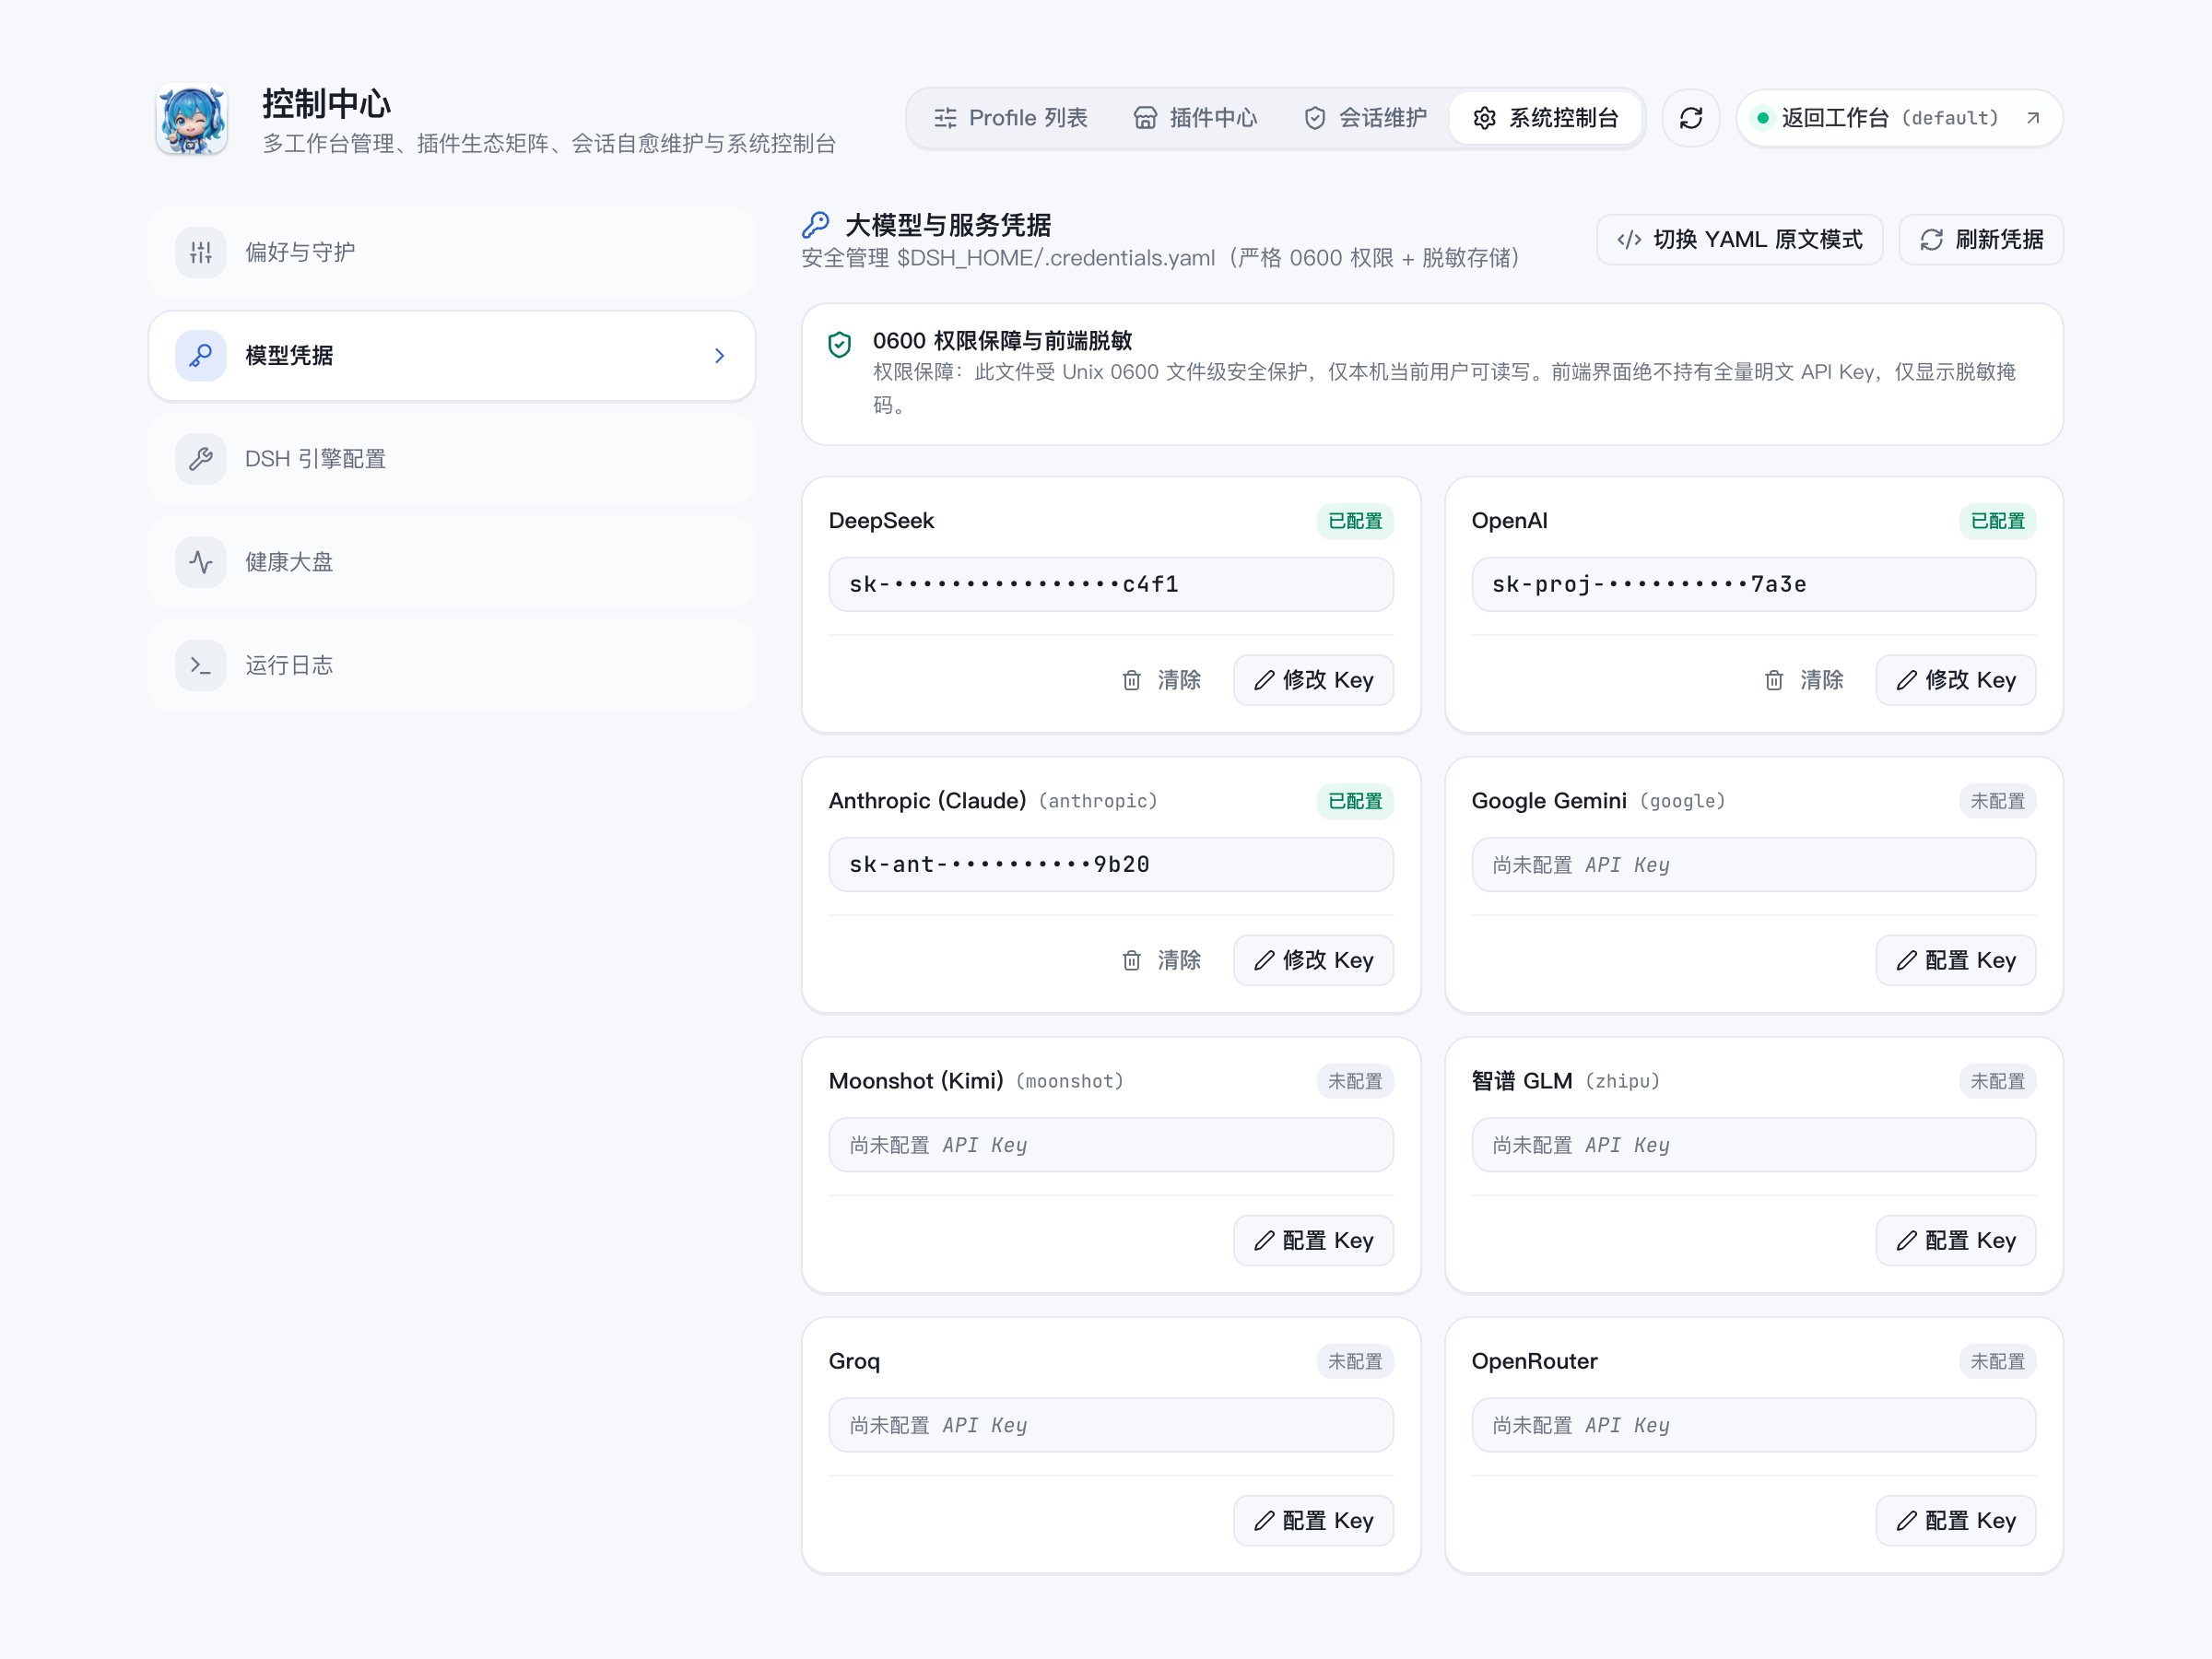This screenshot has width=2212, height=1659.
Task: Click the 智谱 GLM API Key field
Action: tap(1754, 1145)
